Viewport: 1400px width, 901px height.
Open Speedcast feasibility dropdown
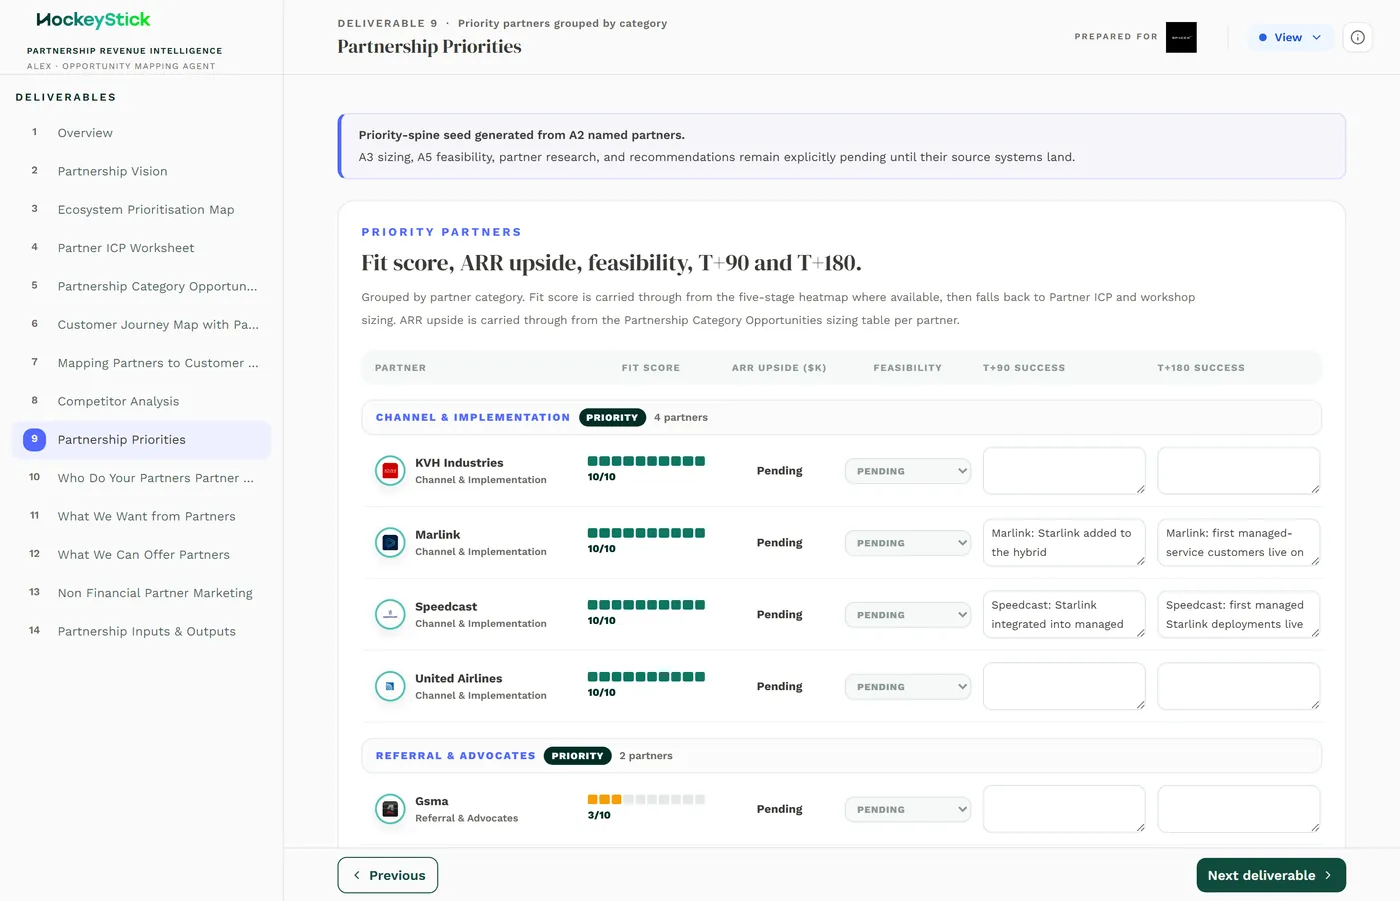pos(908,615)
